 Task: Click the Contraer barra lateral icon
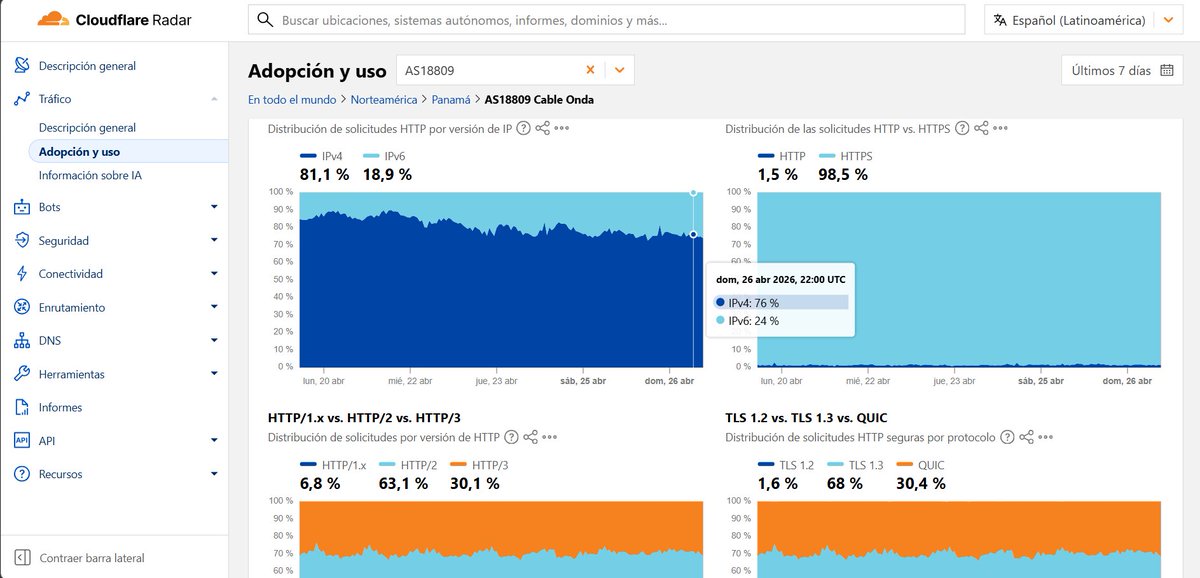pos(22,558)
